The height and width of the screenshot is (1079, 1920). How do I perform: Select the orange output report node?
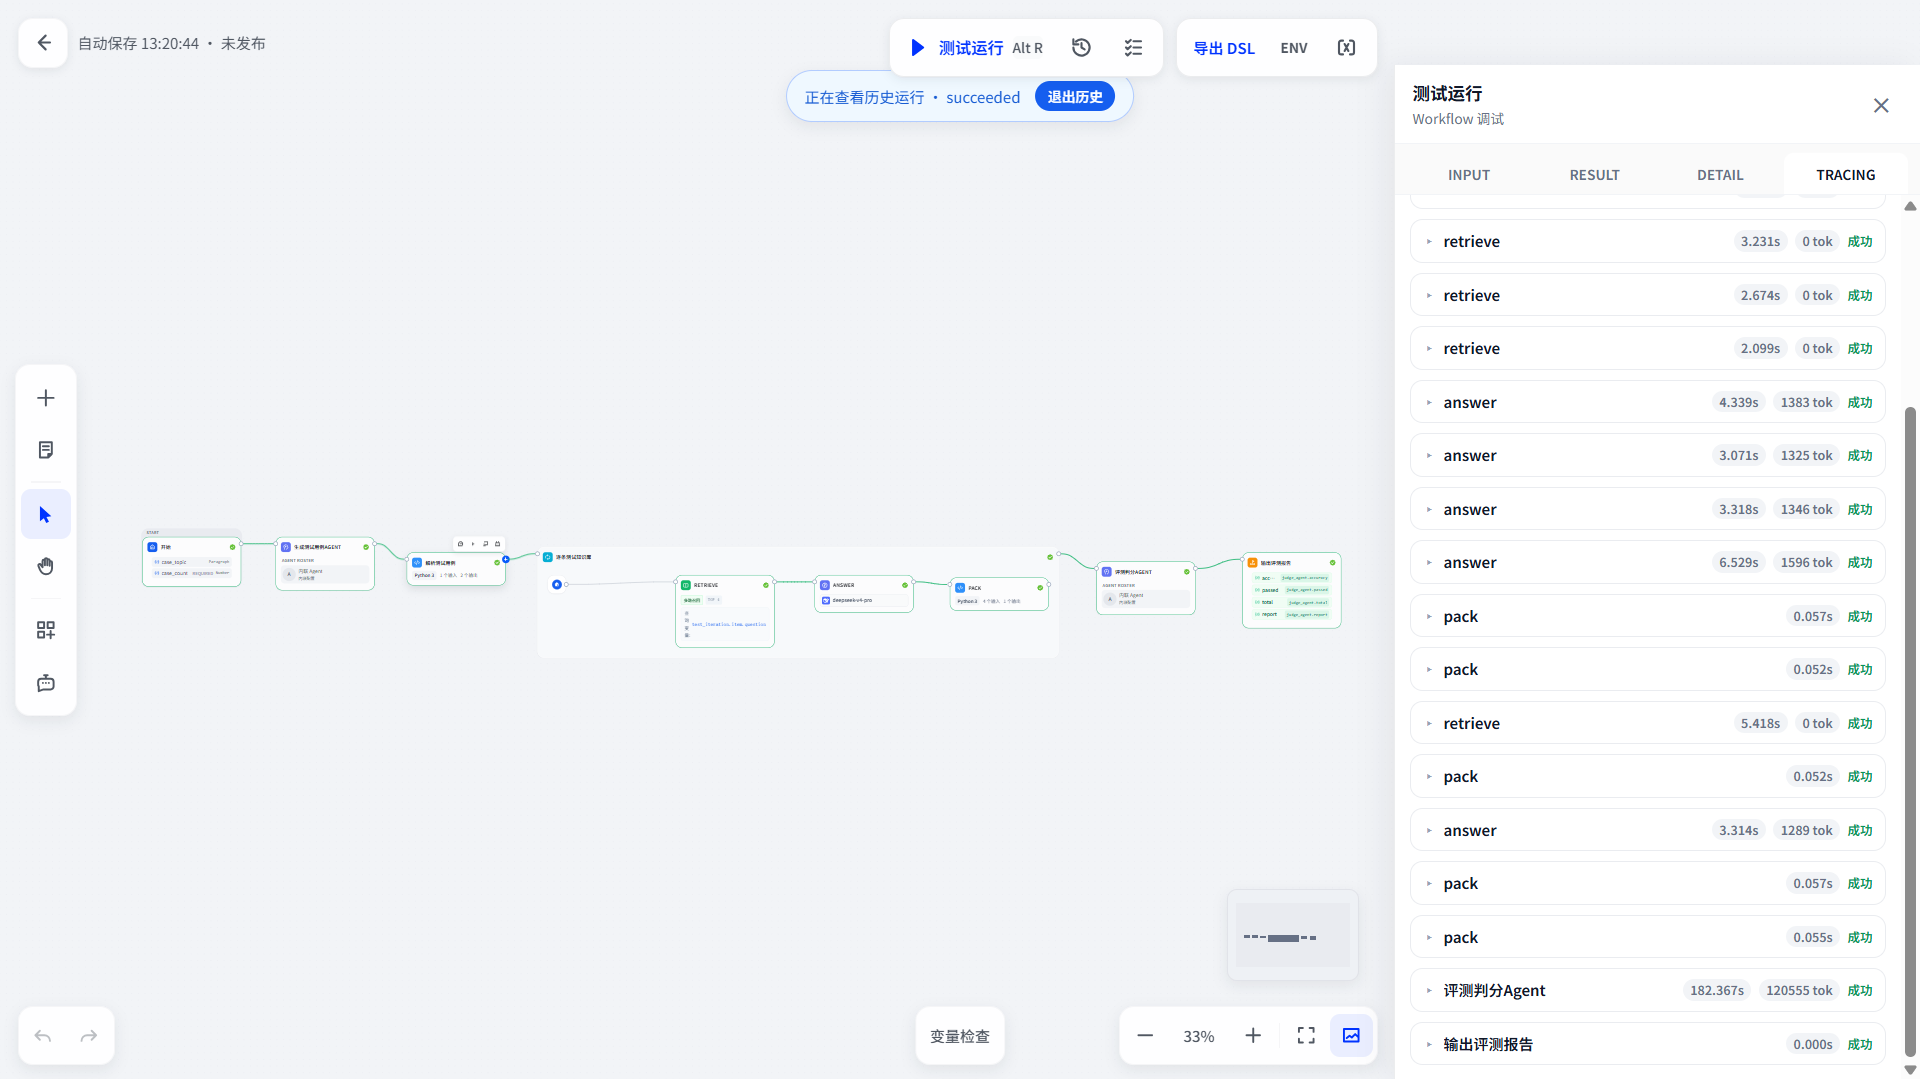point(1292,590)
